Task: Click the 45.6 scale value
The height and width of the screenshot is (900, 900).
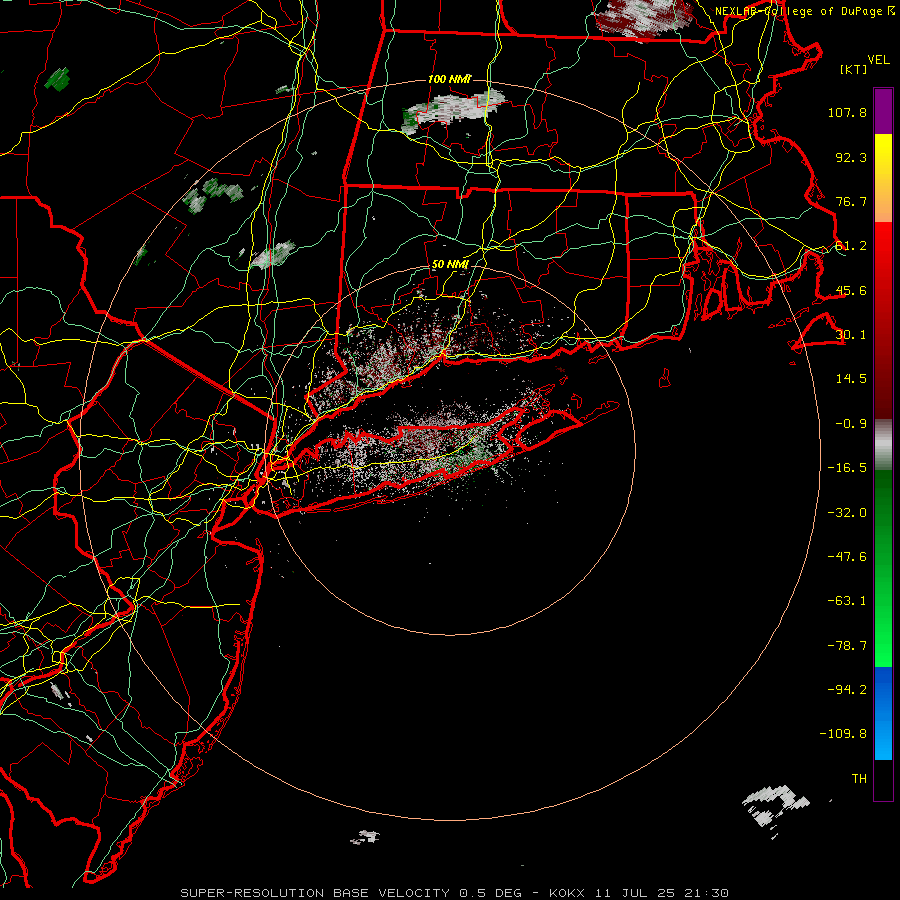Action: click(x=851, y=290)
